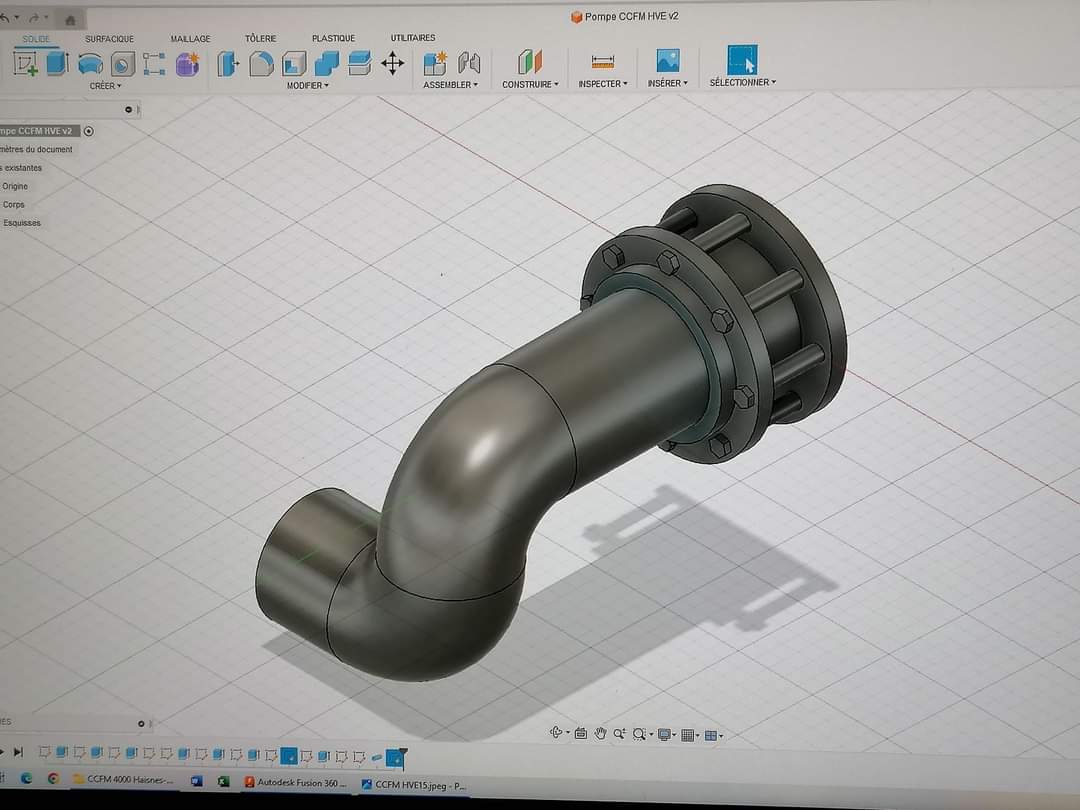Open Microsoft Edge from the taskbar
This screenshot has height=810, width=1080.
click(x=26, y=779)
